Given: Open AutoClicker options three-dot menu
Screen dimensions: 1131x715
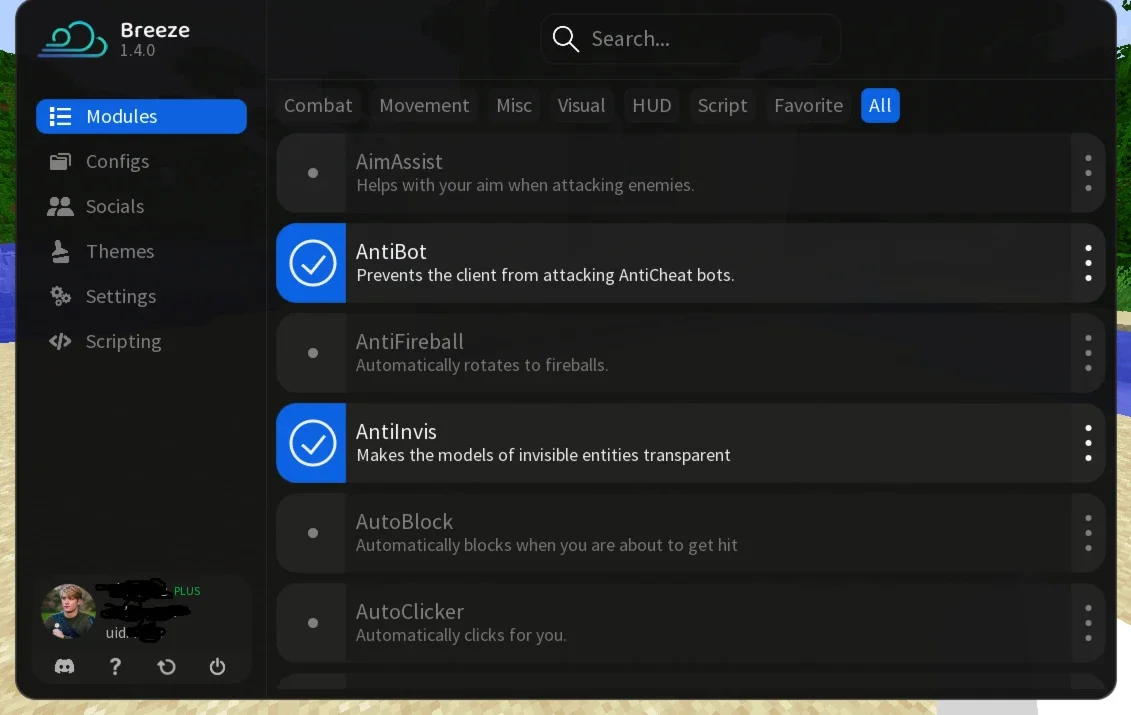Looking at the screenshot, I should coord(1088,623).
